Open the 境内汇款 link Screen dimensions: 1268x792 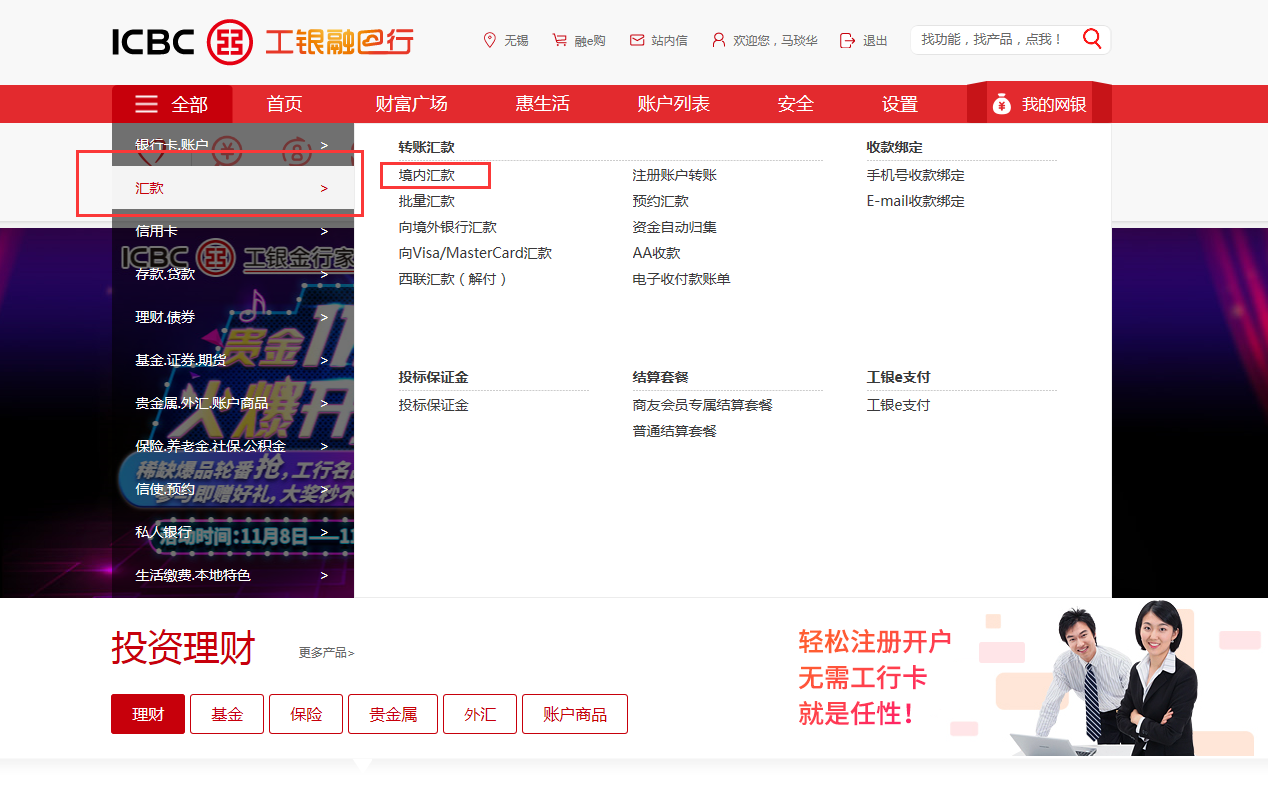(x=426, y=175)
